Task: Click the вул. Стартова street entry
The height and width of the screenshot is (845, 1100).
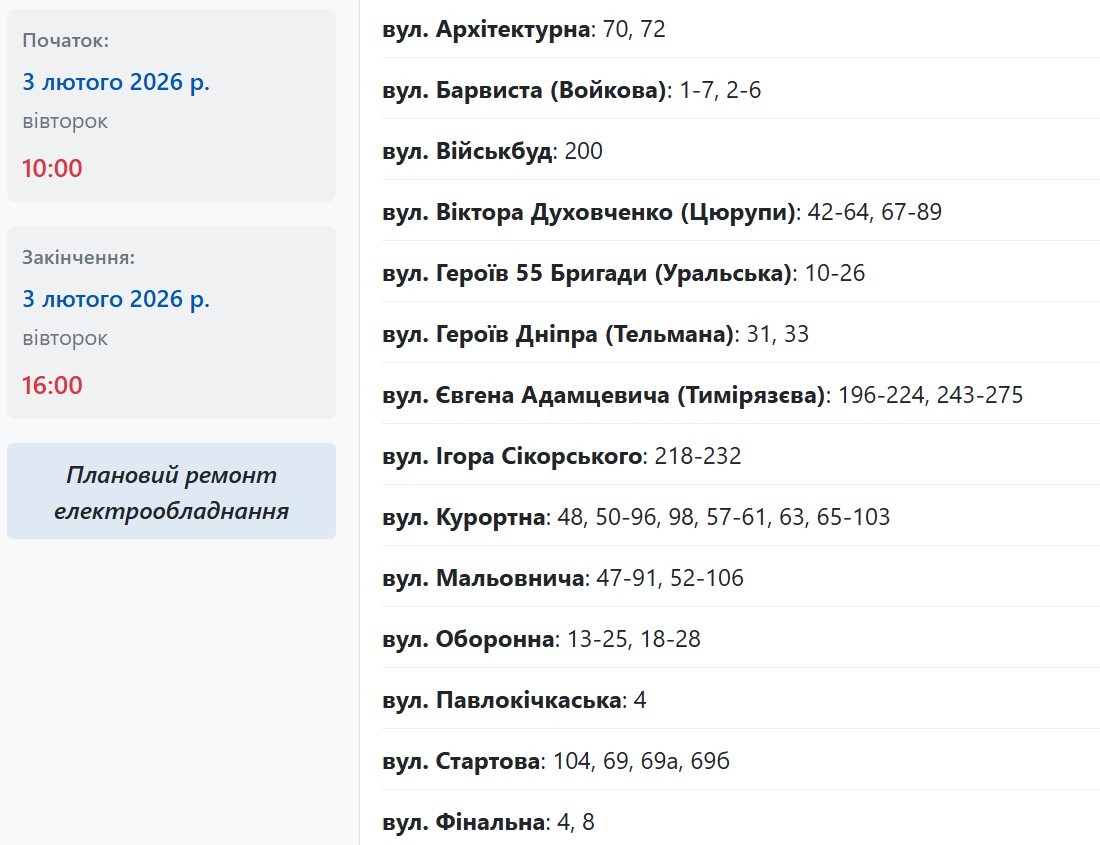Action: 556,762
